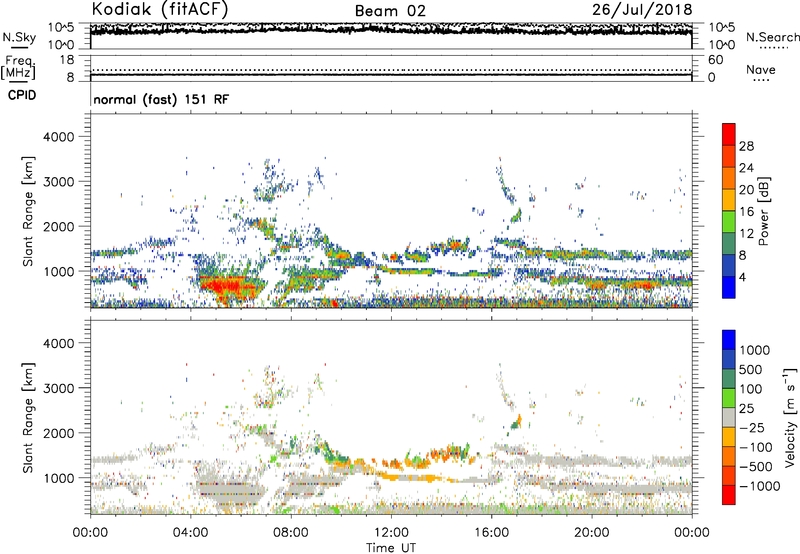800x554 pixels.
Task: Click the 'Nave' label
Action: pyautogui.click(x=761, y=69)
